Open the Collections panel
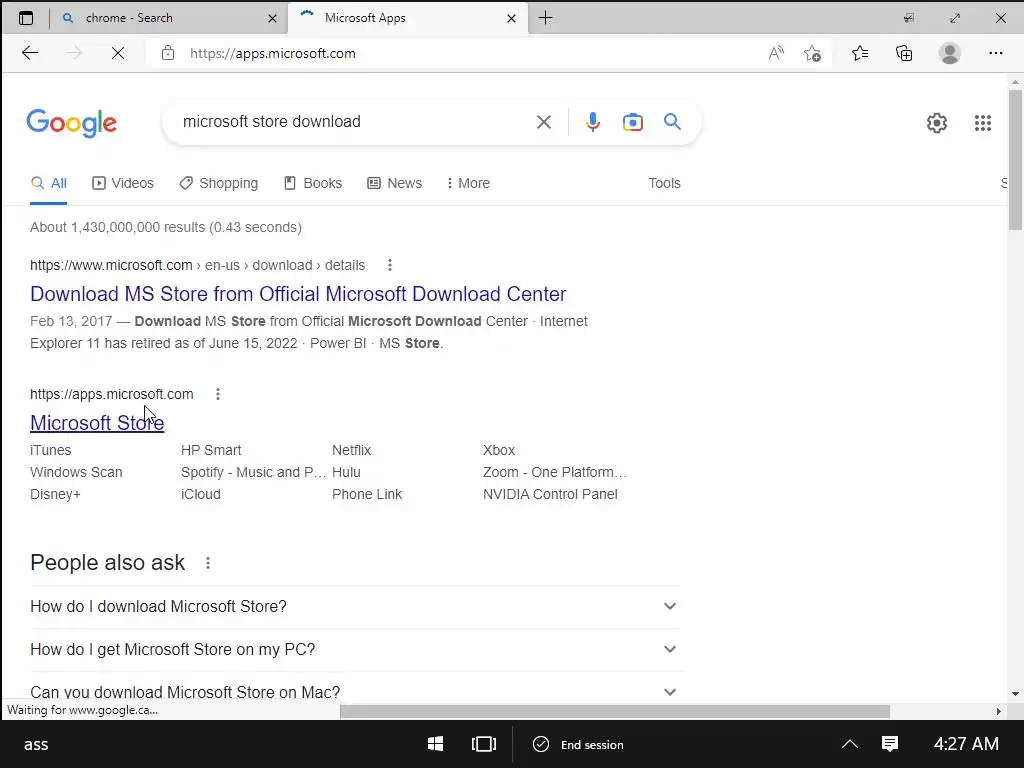Screen dimensions: 1024x768 pyautogui.click(x=904, y=53)
